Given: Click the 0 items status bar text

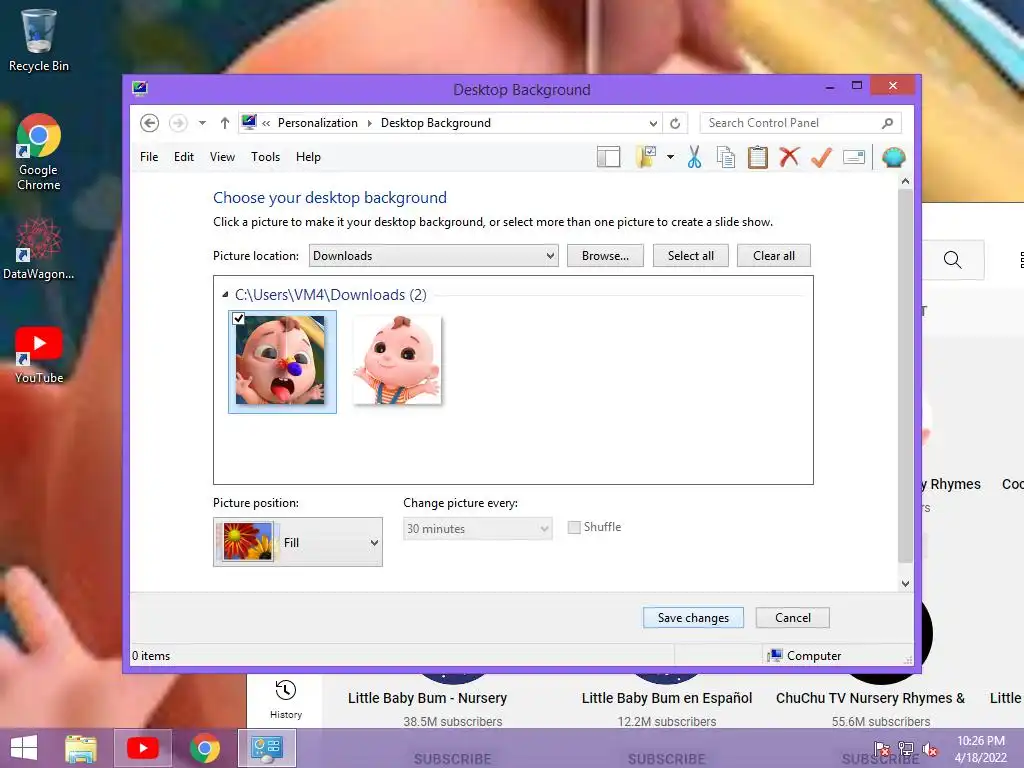Looking at the screenshot, I should coord(151,656).
